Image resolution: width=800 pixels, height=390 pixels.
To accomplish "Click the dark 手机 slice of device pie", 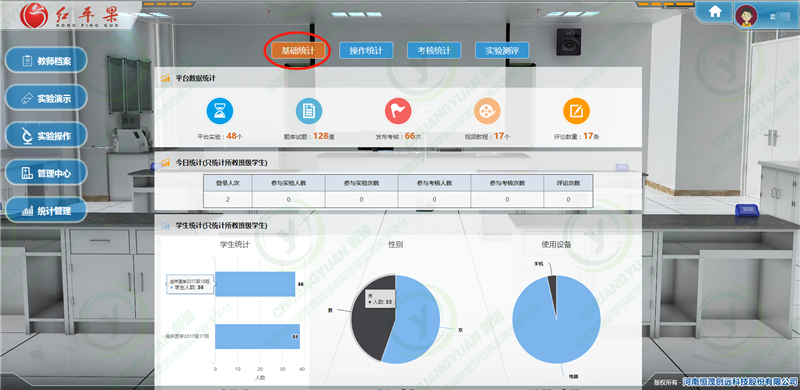I will point(552,286).
